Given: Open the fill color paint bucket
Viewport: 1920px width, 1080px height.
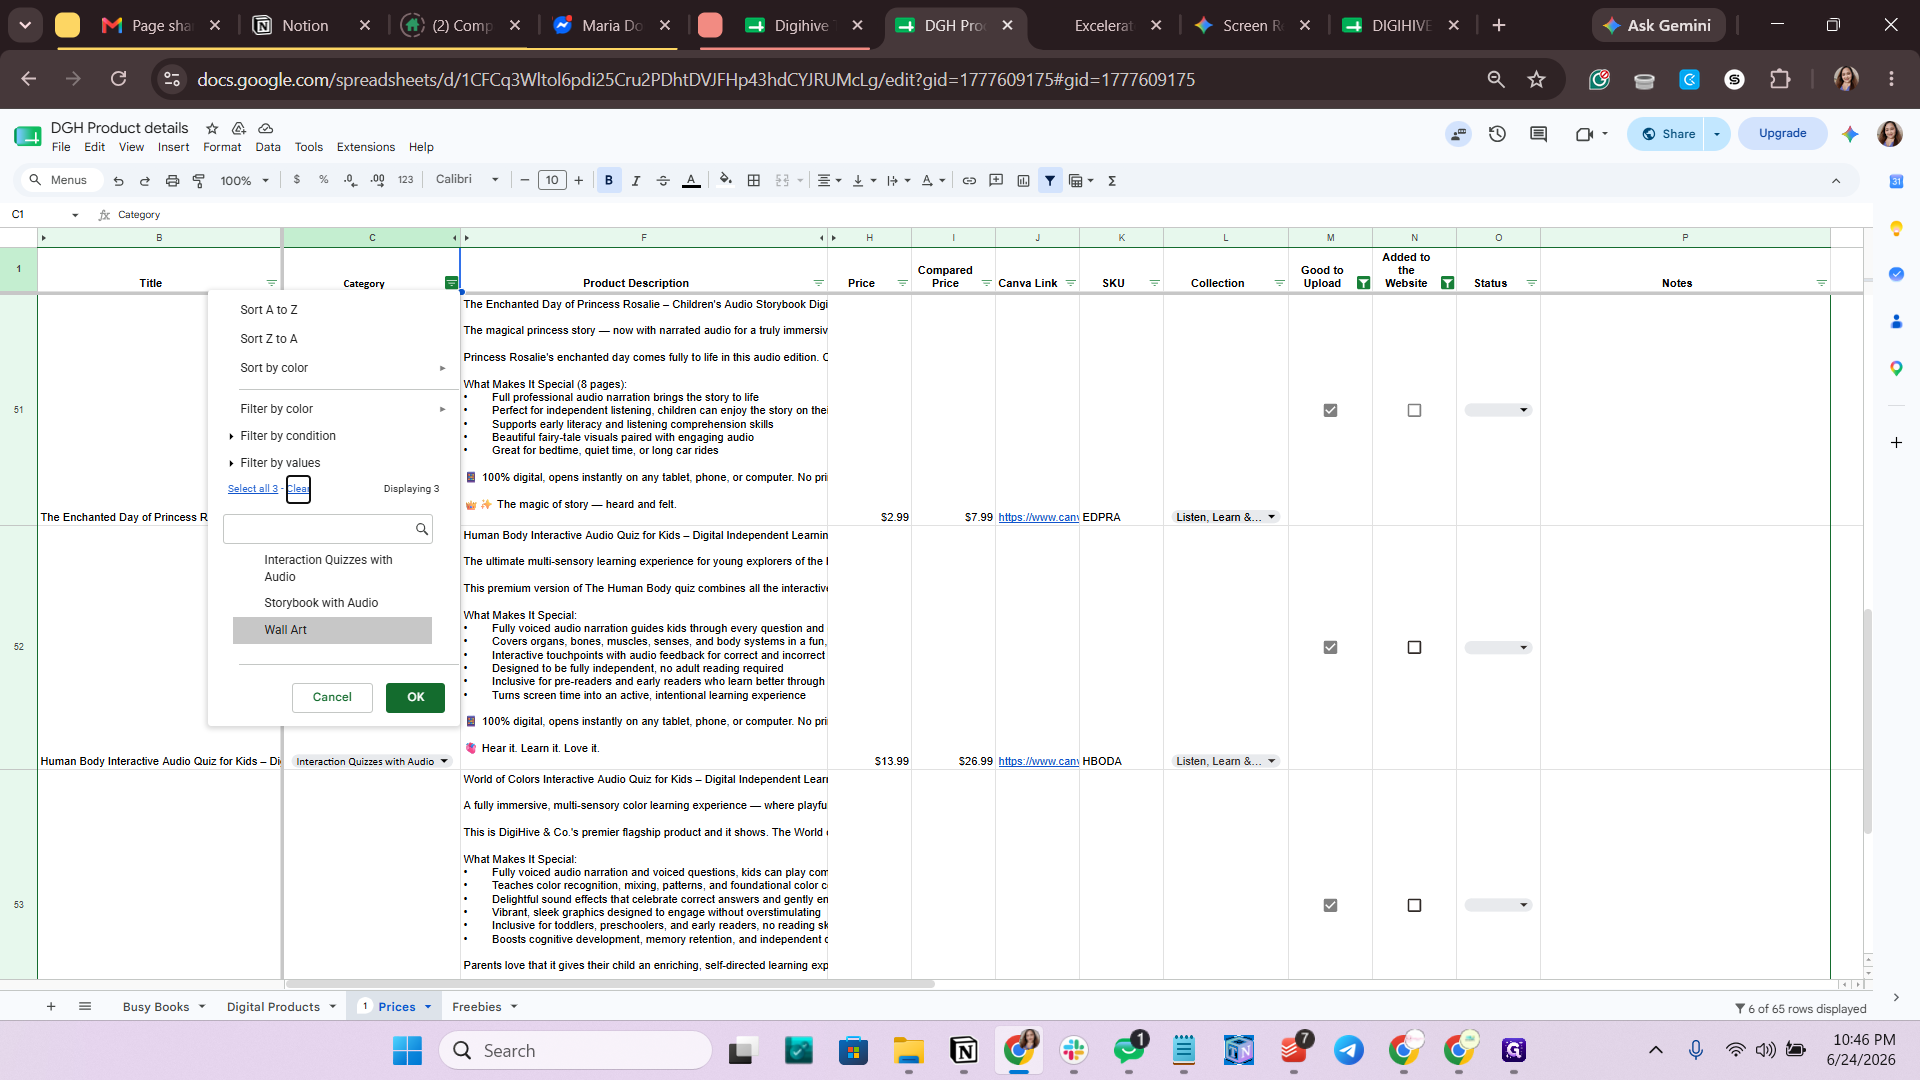Looking at the screenshot, I should [726, 181].
